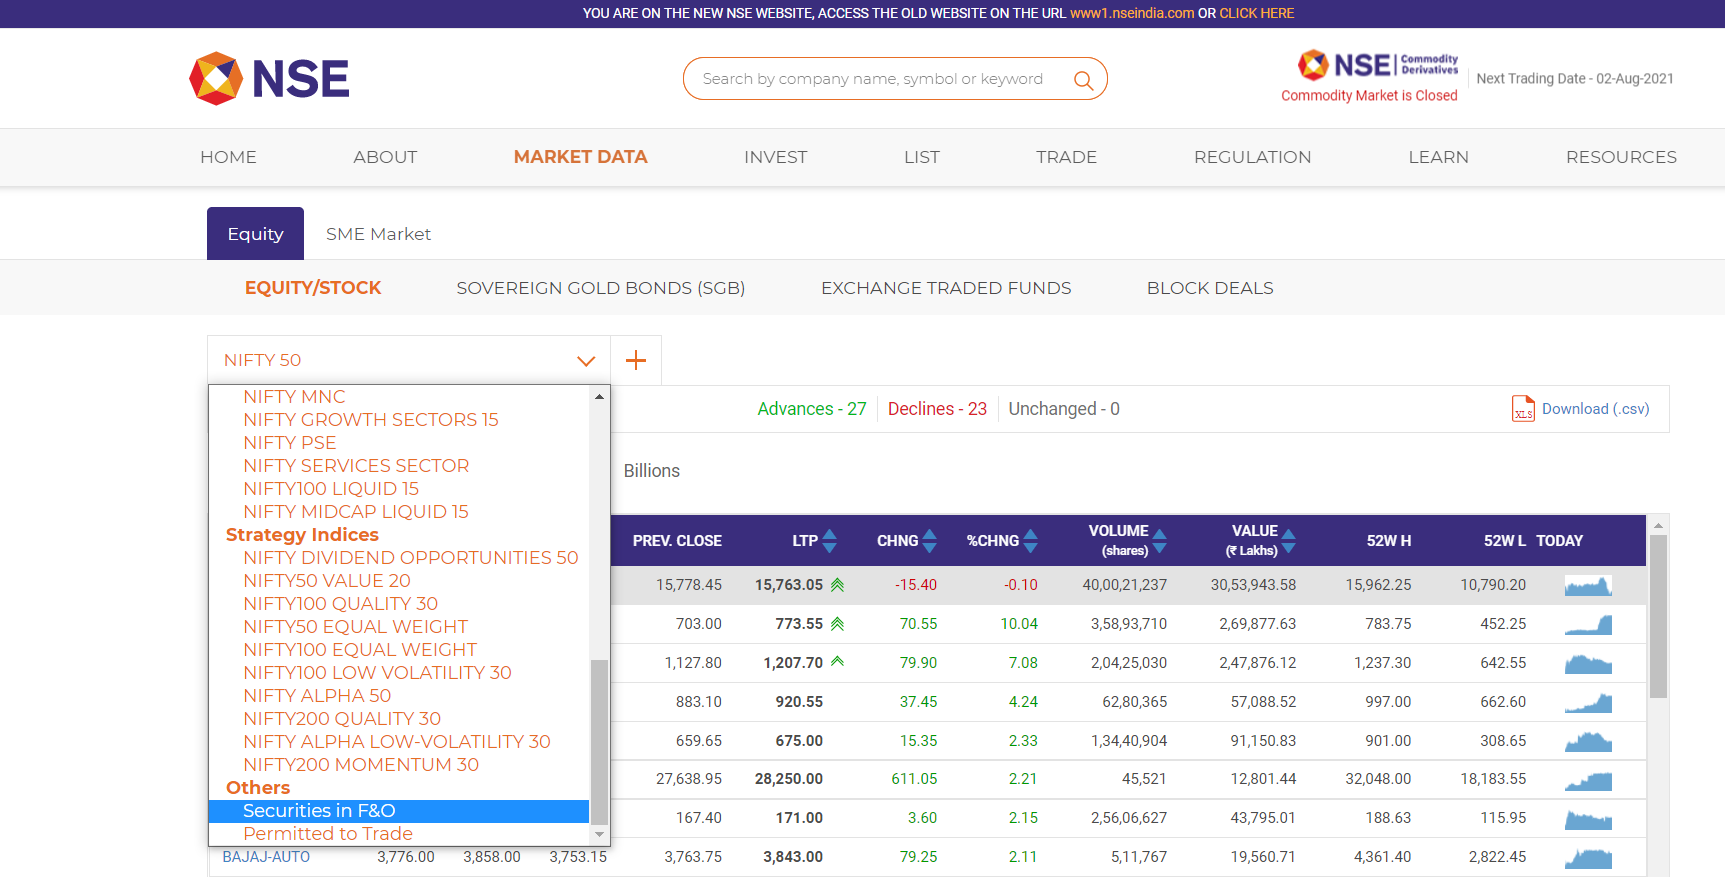
Task: Open the ABOUT menu
Action: (385, 157)
